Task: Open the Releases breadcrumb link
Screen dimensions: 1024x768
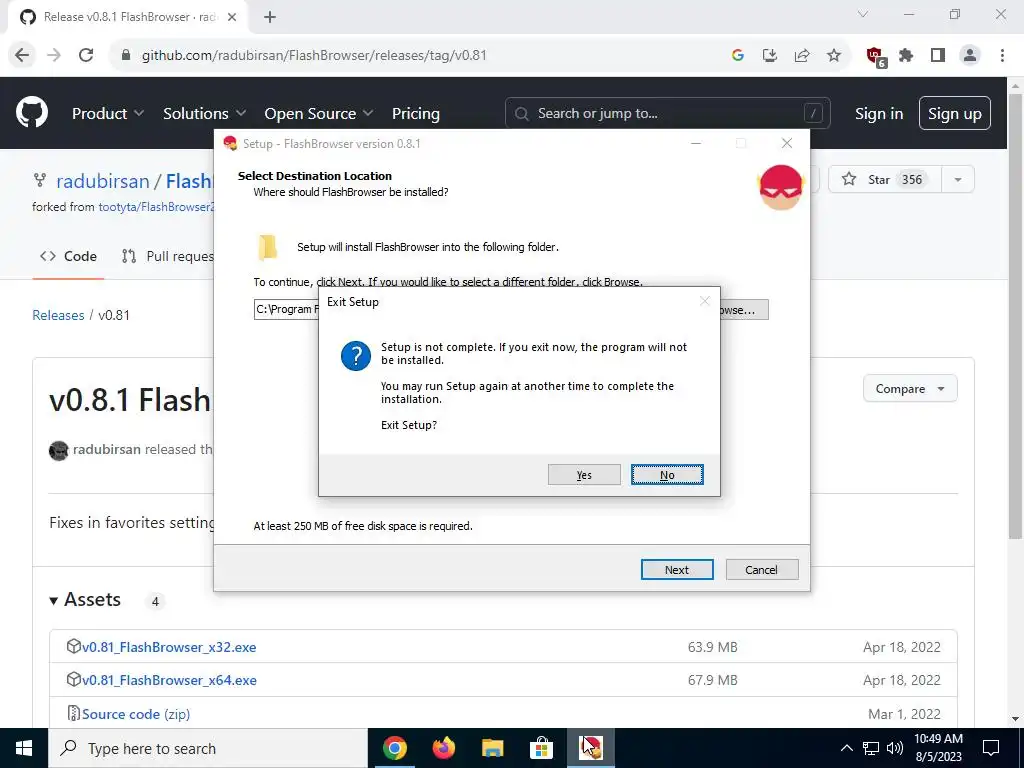Action: tap(58, 315)
